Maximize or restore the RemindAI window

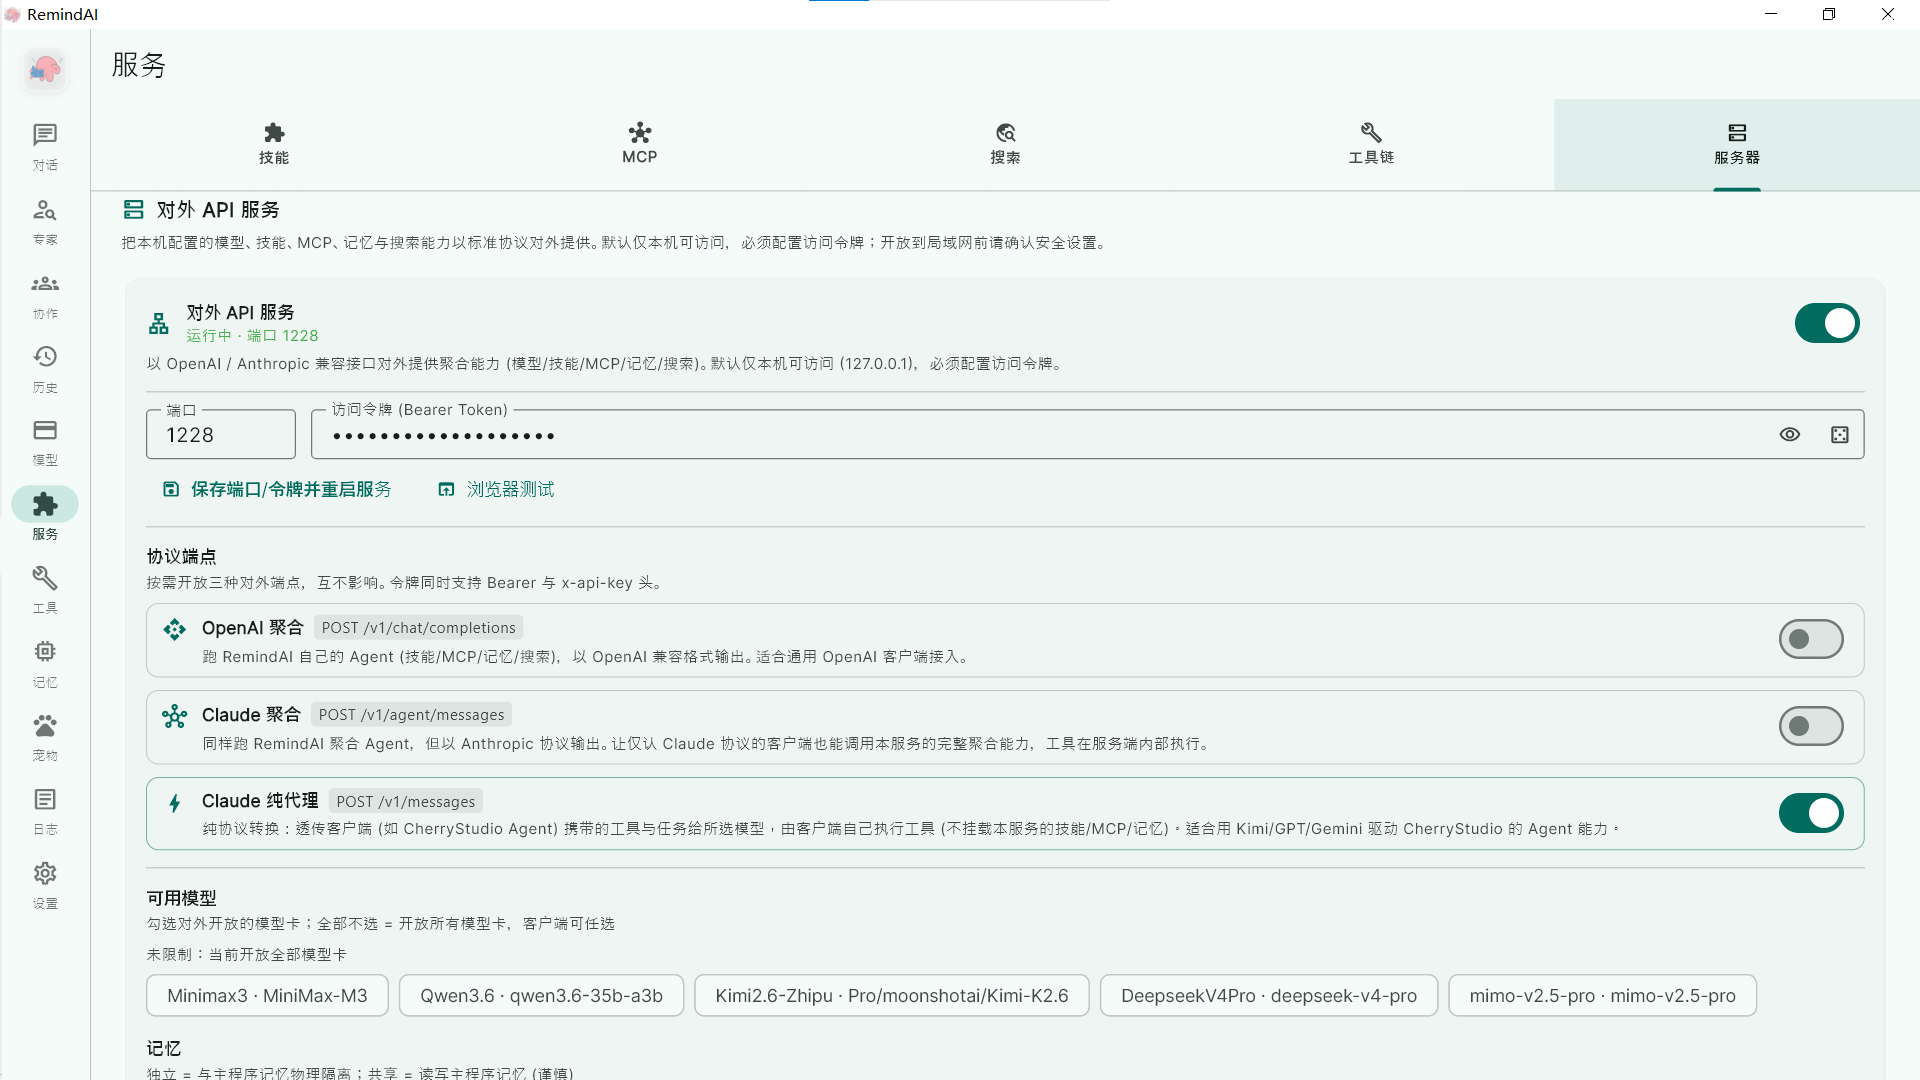coord(1829,14)
